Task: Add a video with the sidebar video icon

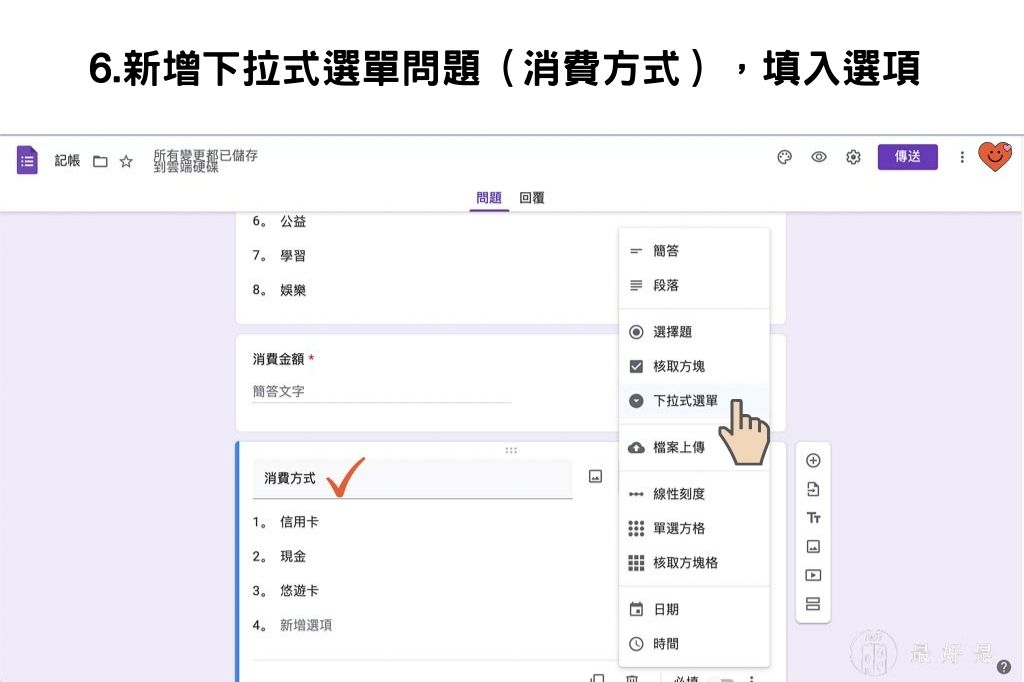Action: tap(813, 575)
